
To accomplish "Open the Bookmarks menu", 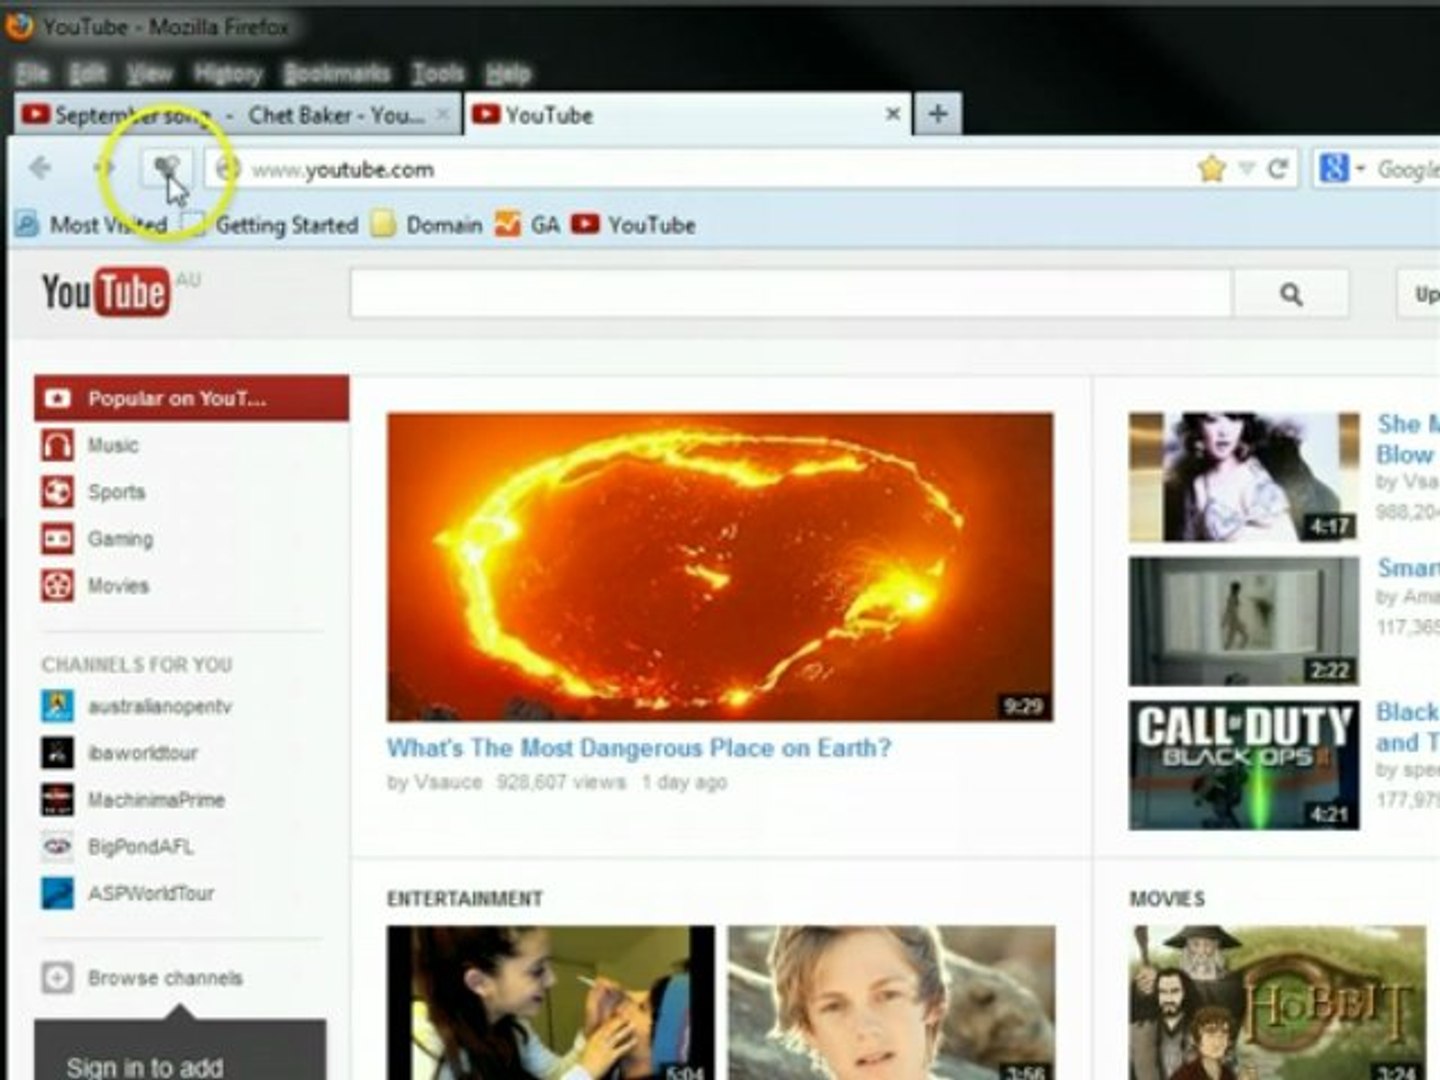I will (x=337, y=73).
